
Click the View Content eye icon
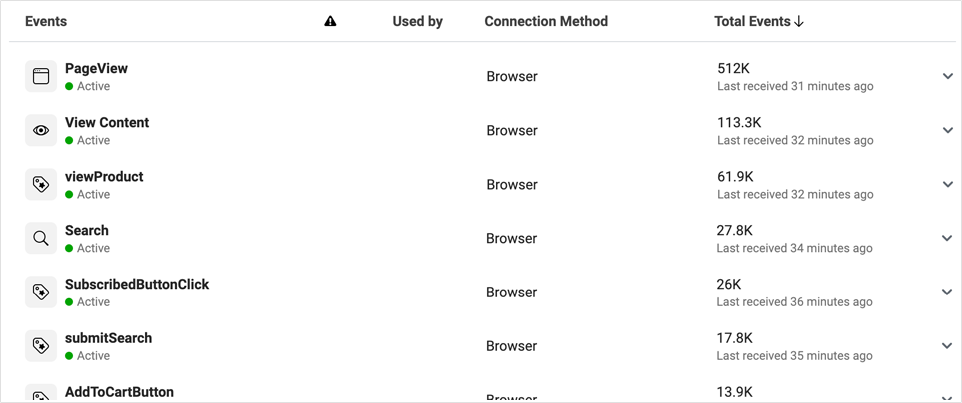41,131
